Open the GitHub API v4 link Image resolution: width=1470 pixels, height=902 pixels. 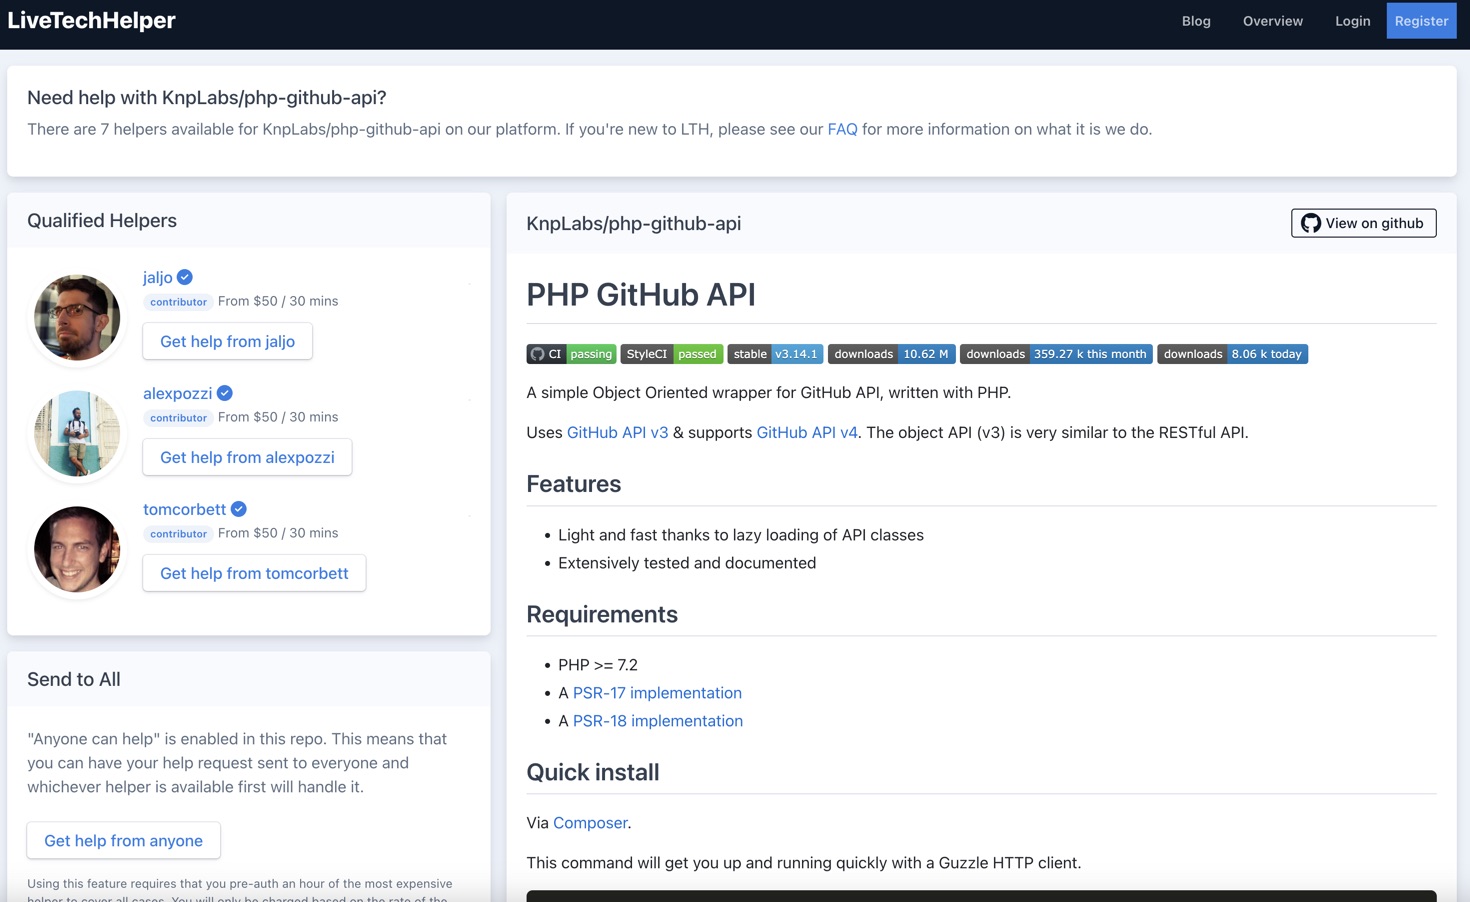[x=807, y=433]
